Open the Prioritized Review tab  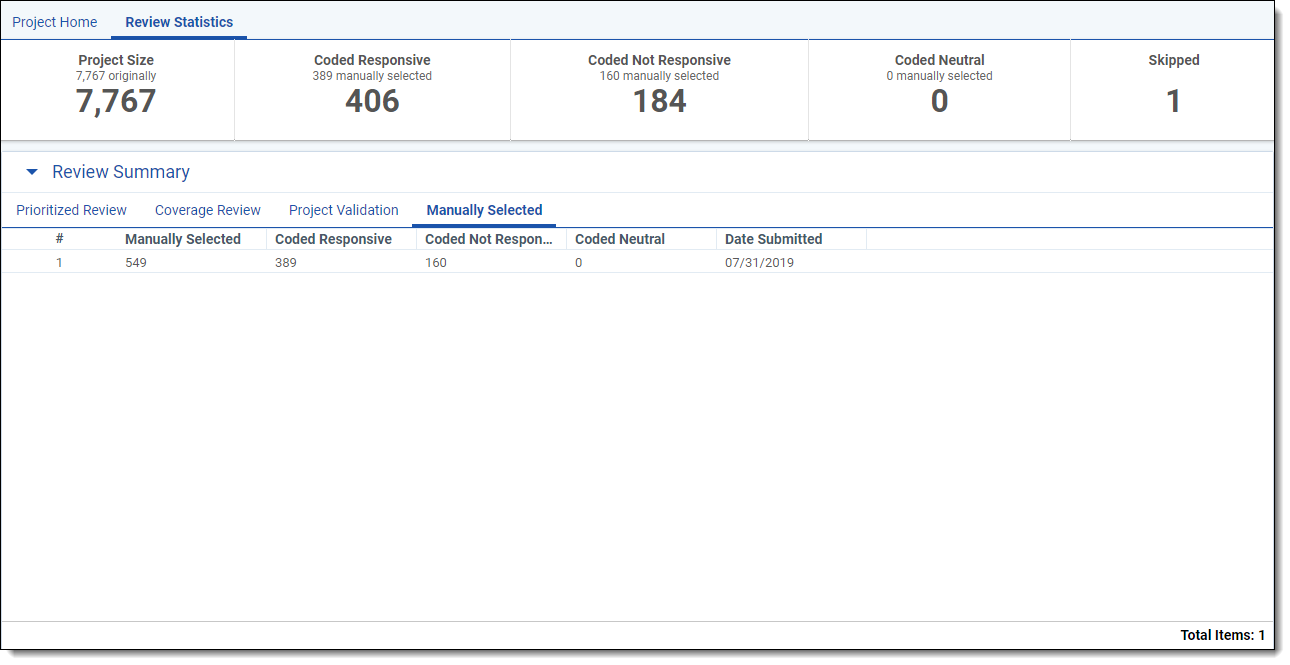71,210
